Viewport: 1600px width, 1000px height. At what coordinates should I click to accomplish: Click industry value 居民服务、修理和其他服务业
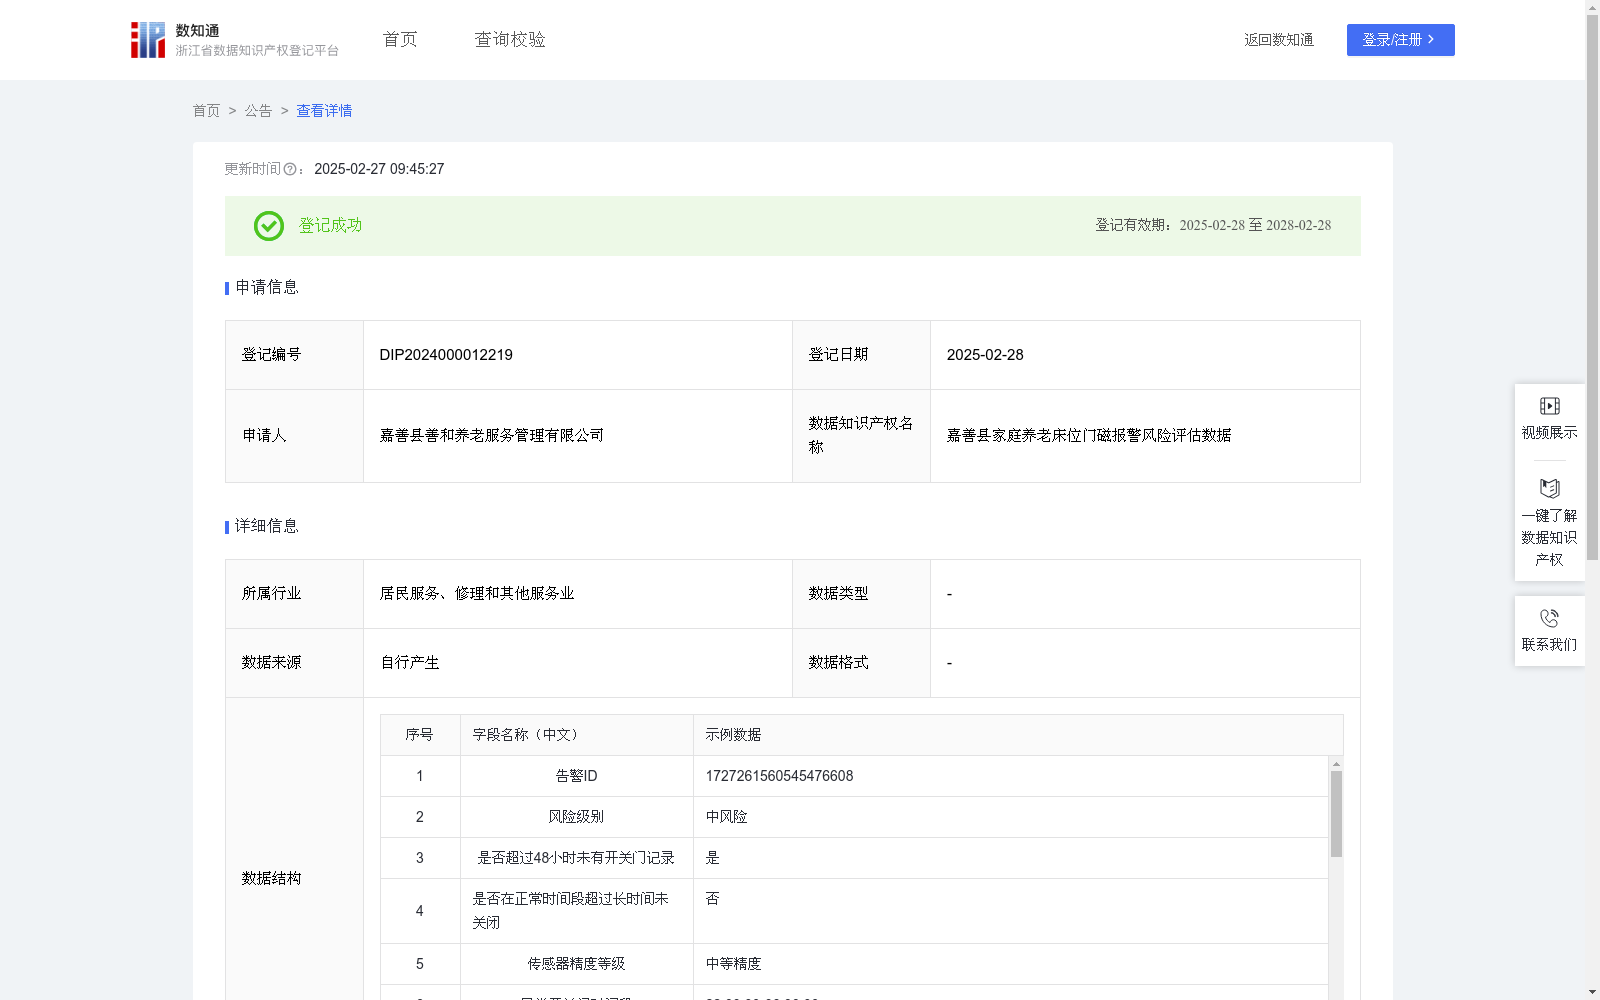coord(477,594)
